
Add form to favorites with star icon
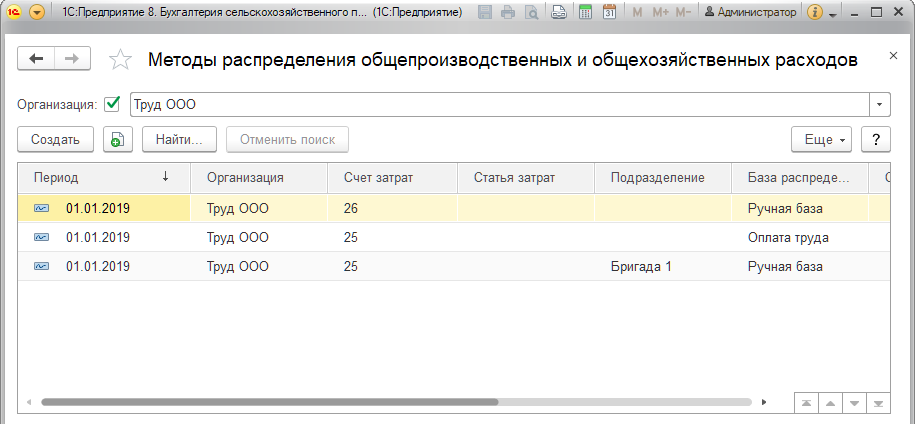click(x=121, y=59)
